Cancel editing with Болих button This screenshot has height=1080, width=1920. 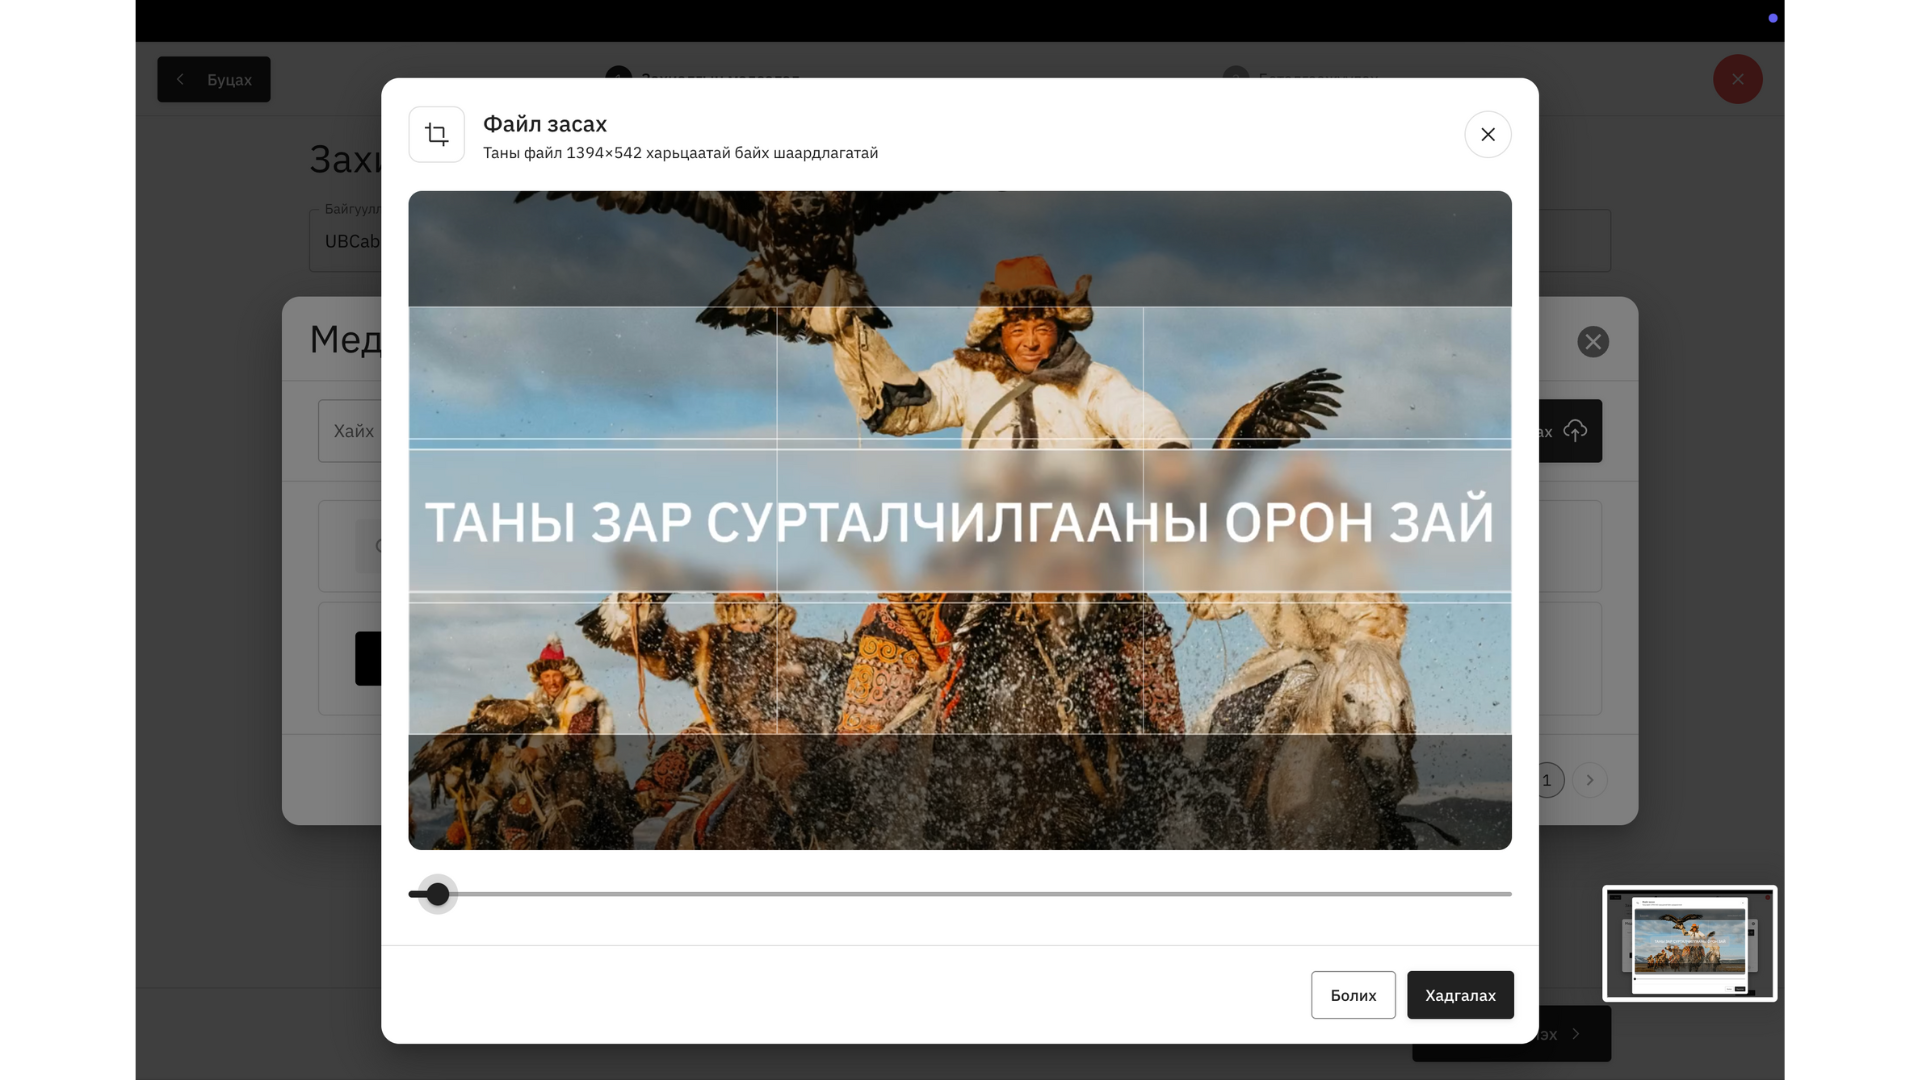pyautogui.click(x=1352, y=995)
